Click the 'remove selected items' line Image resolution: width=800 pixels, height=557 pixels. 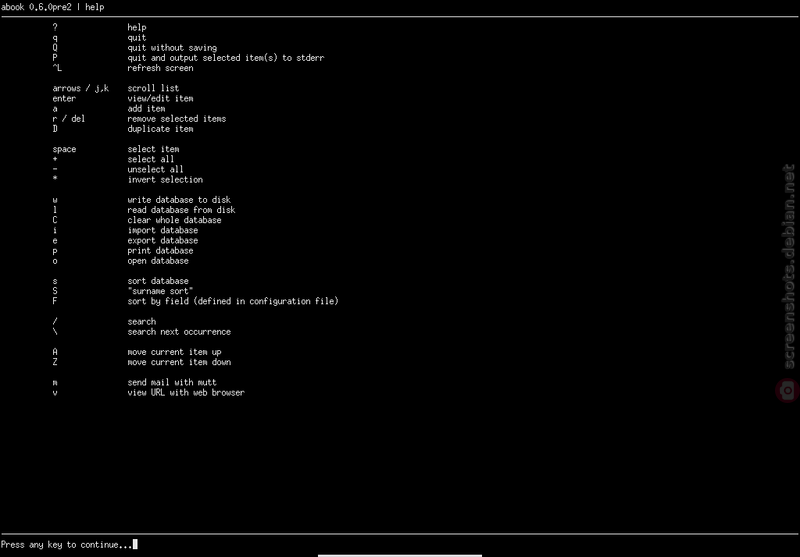(x=177, y=119)
